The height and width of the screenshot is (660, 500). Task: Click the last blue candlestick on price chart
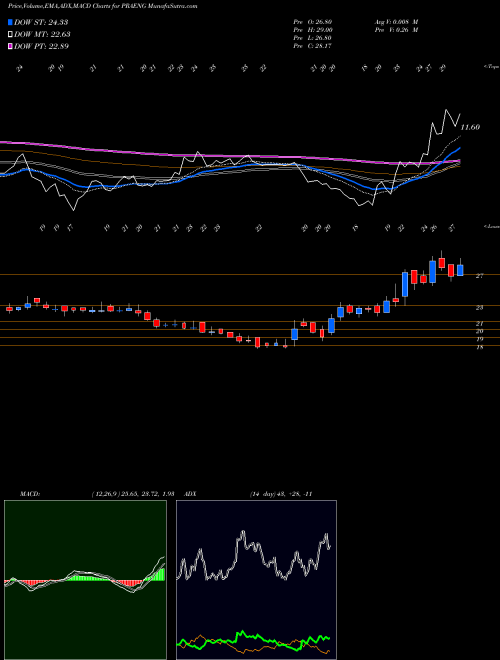coord(460,270)
